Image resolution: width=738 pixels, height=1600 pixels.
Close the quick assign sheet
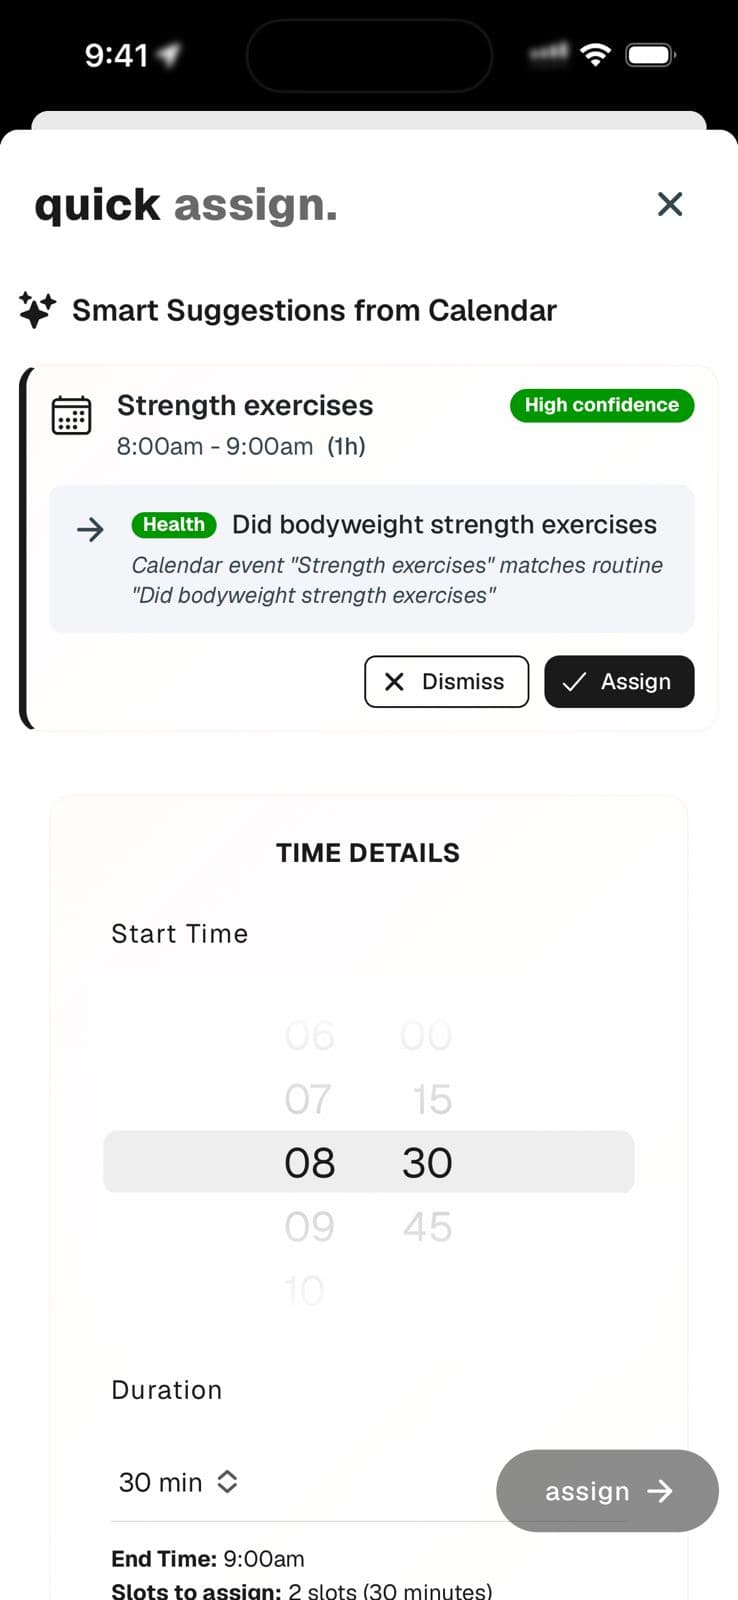point(669,204)
